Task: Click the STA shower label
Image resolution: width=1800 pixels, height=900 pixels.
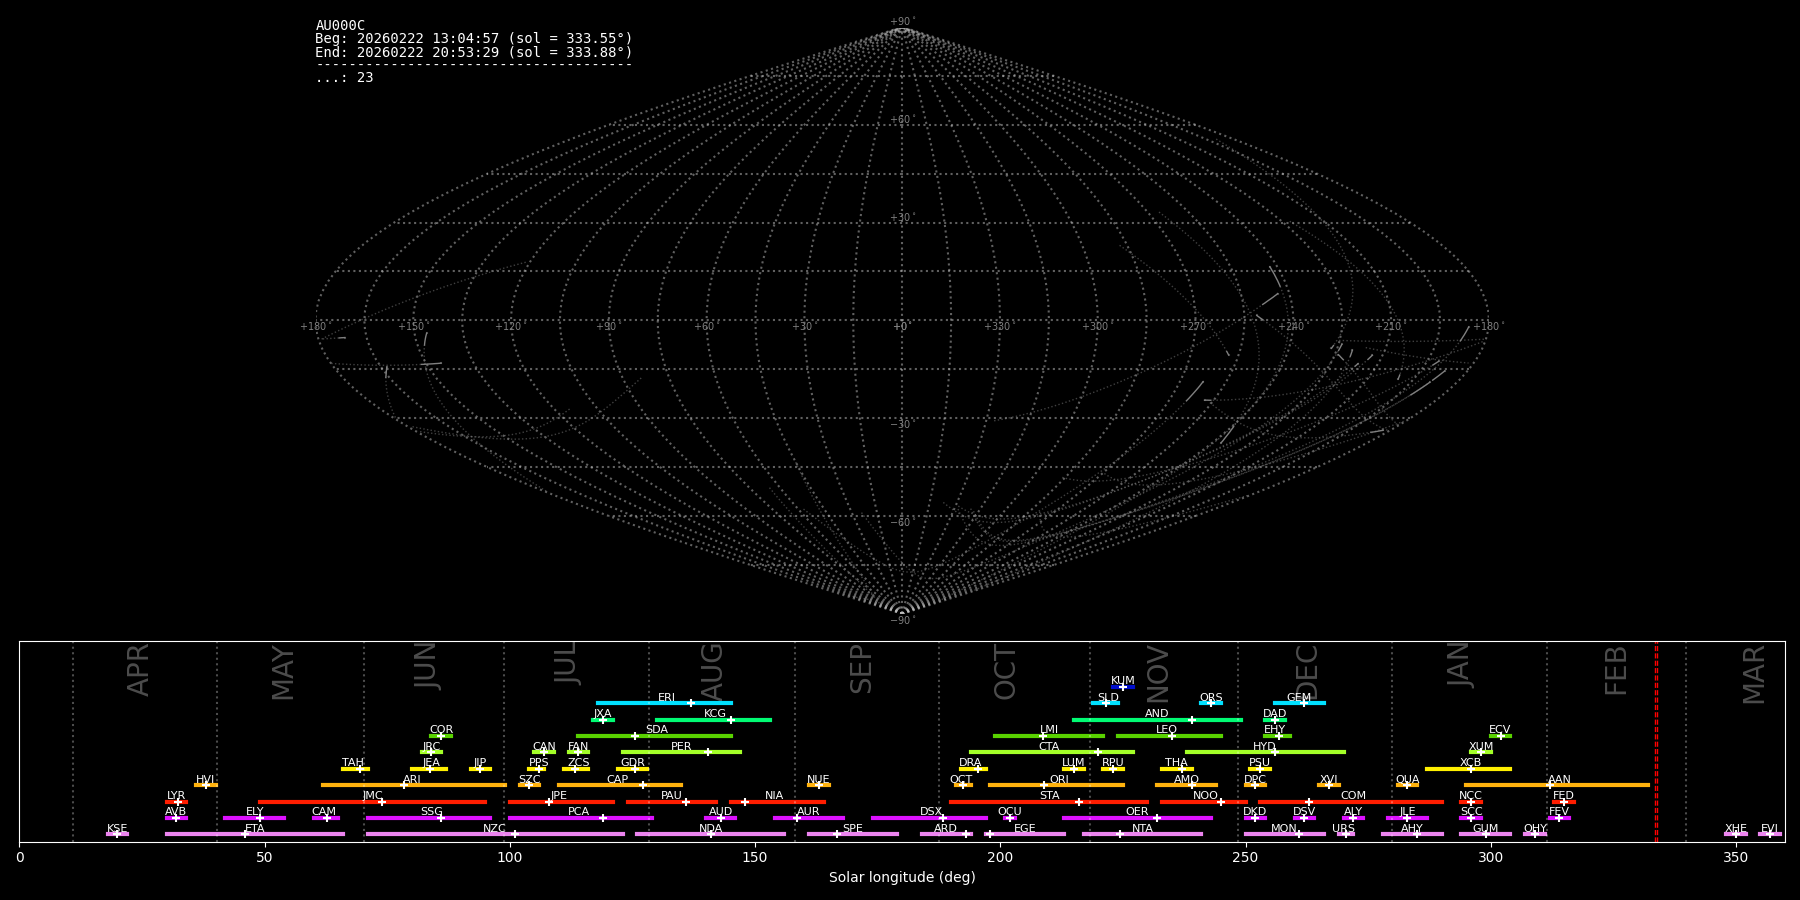Action: [1049, 796]
